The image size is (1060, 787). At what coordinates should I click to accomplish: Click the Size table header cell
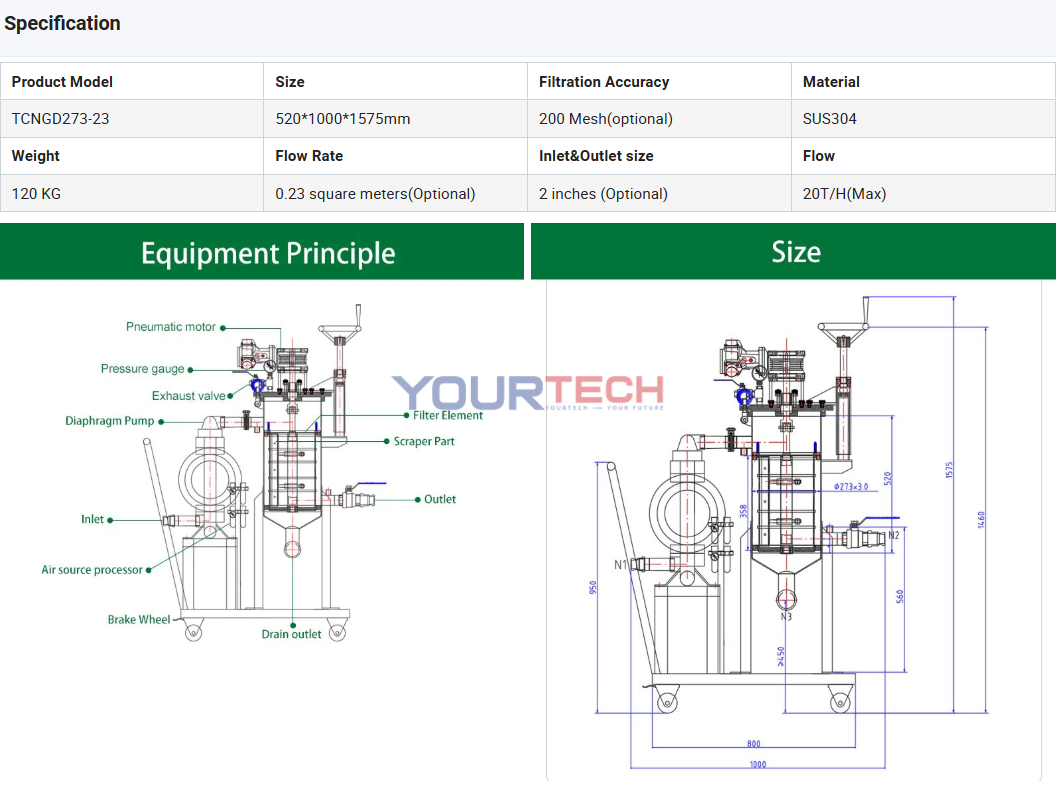(x=395, y=81)
